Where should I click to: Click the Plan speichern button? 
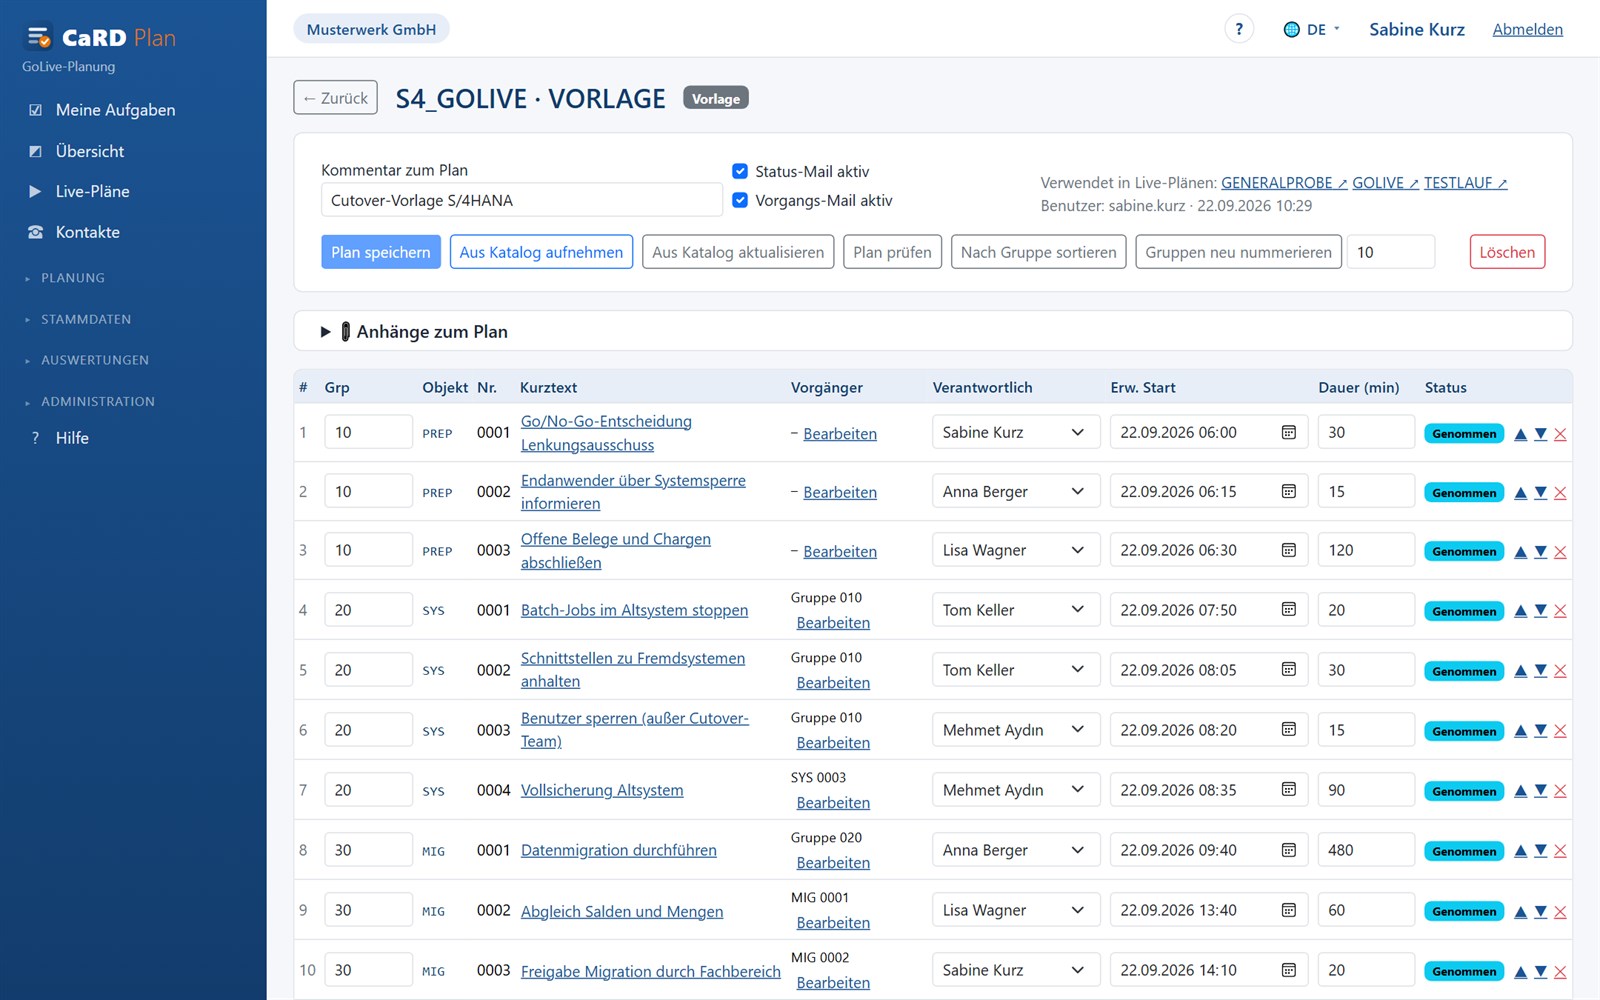pyautogui.click(x=380, y=252)
